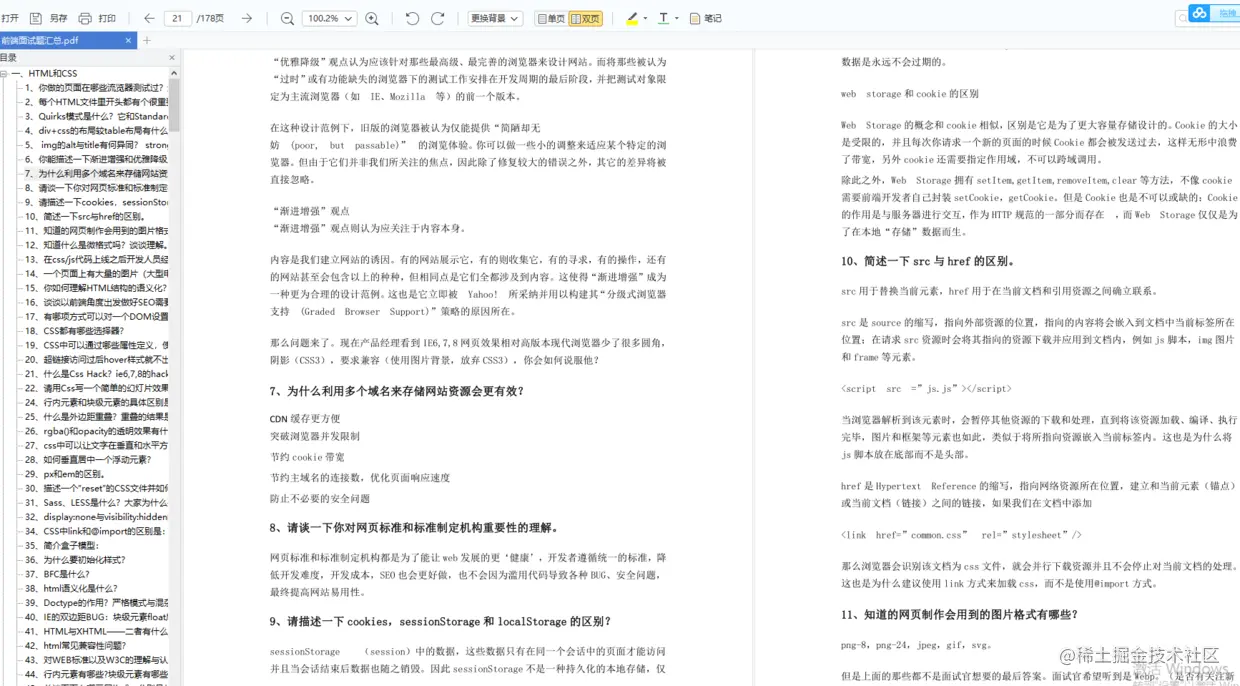The image size is (1240, 686).
Task: Collapse the 一、HTML和CSS tree node
Action: click(x=5, y=73)
